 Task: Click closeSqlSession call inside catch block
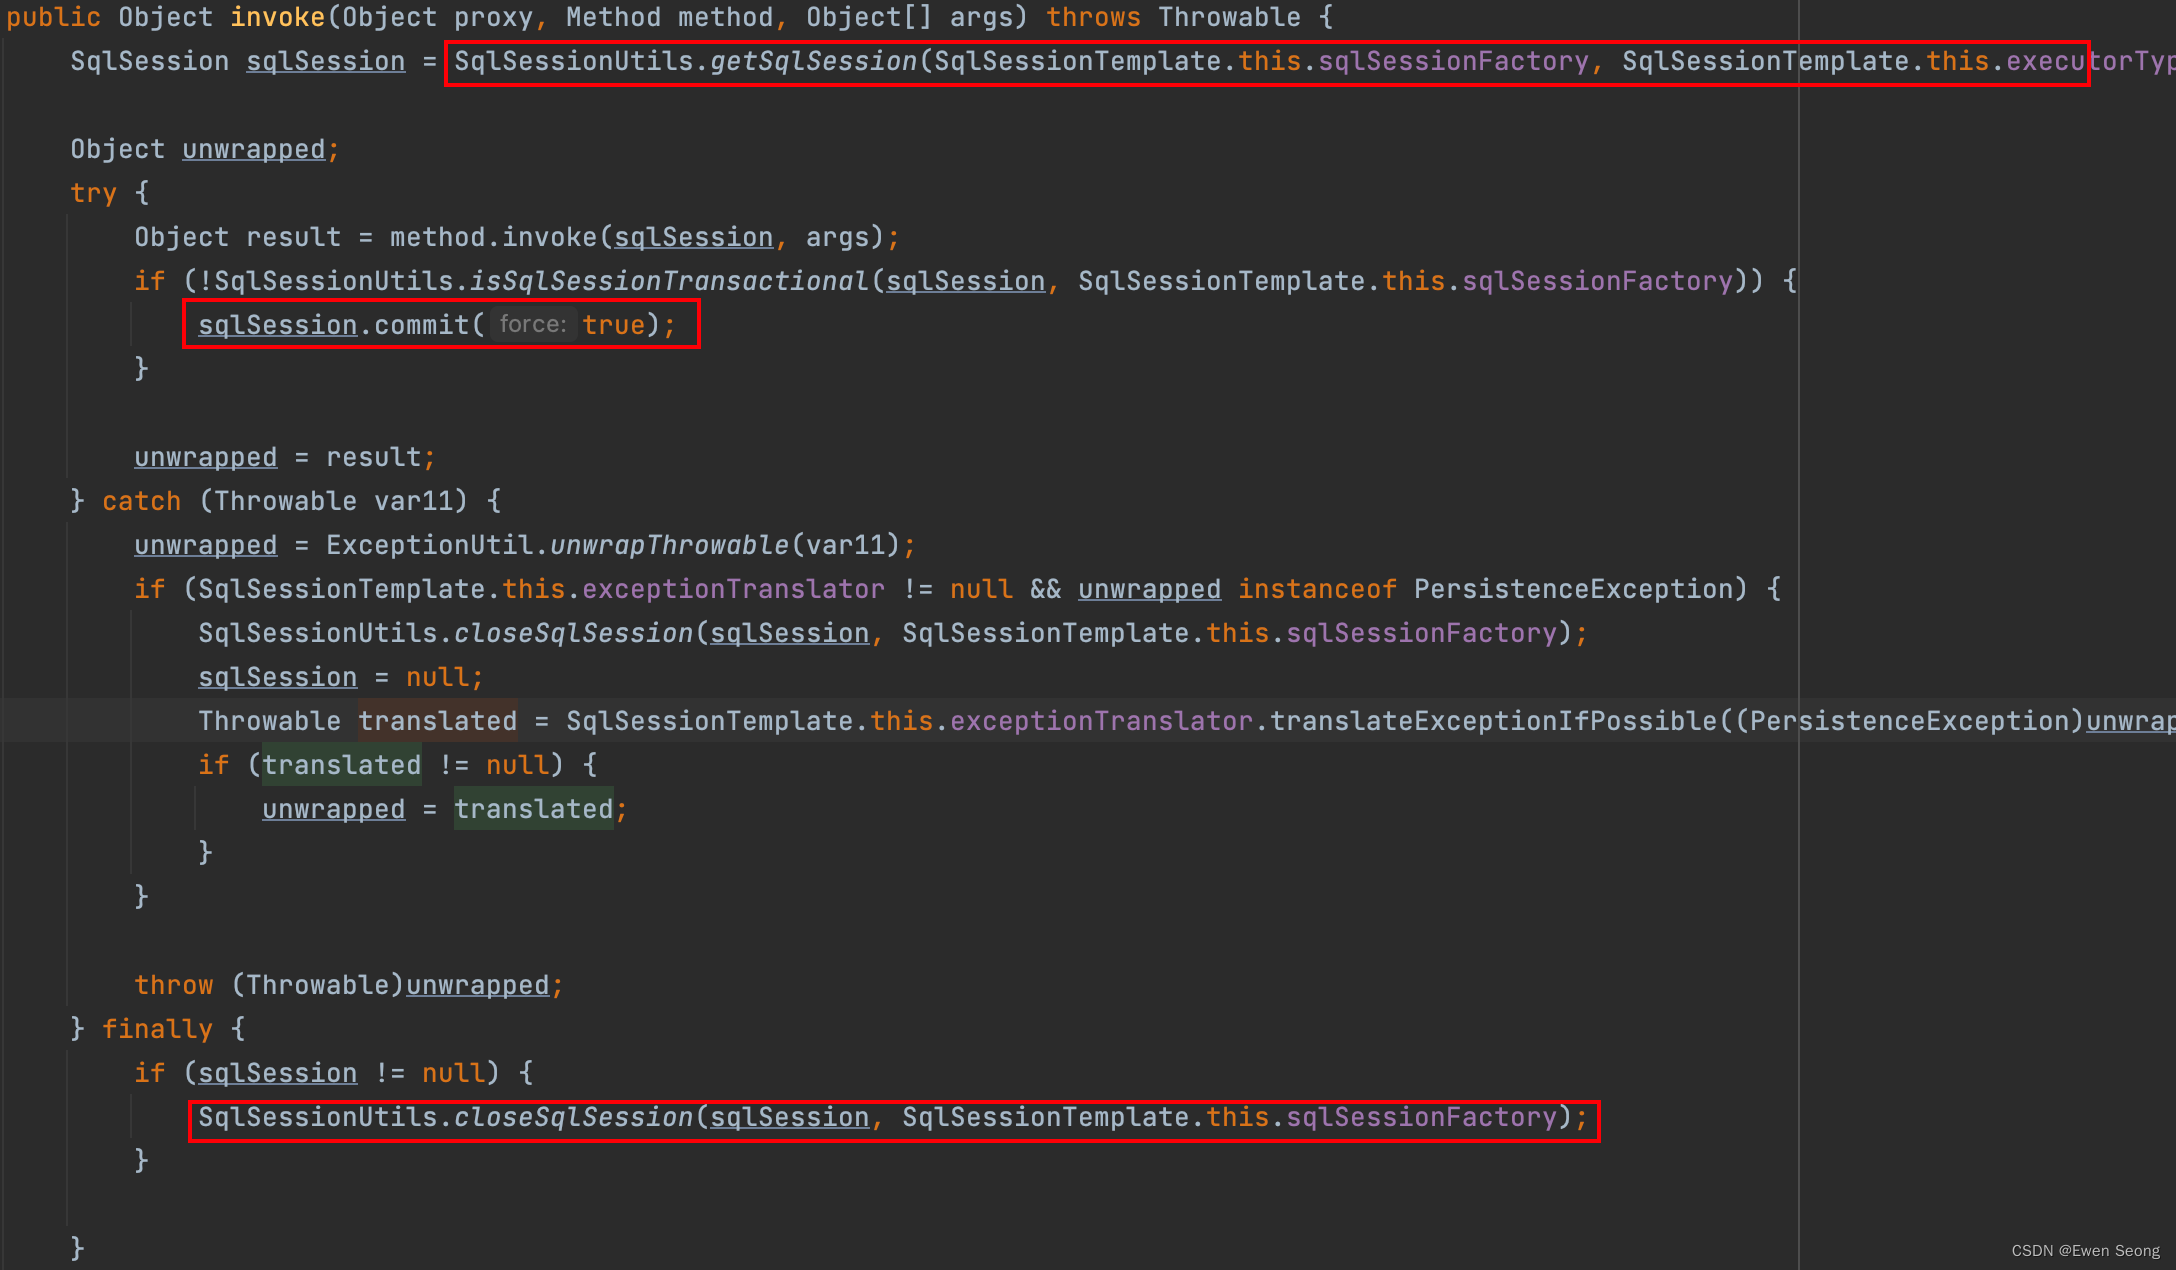(573, 633)
